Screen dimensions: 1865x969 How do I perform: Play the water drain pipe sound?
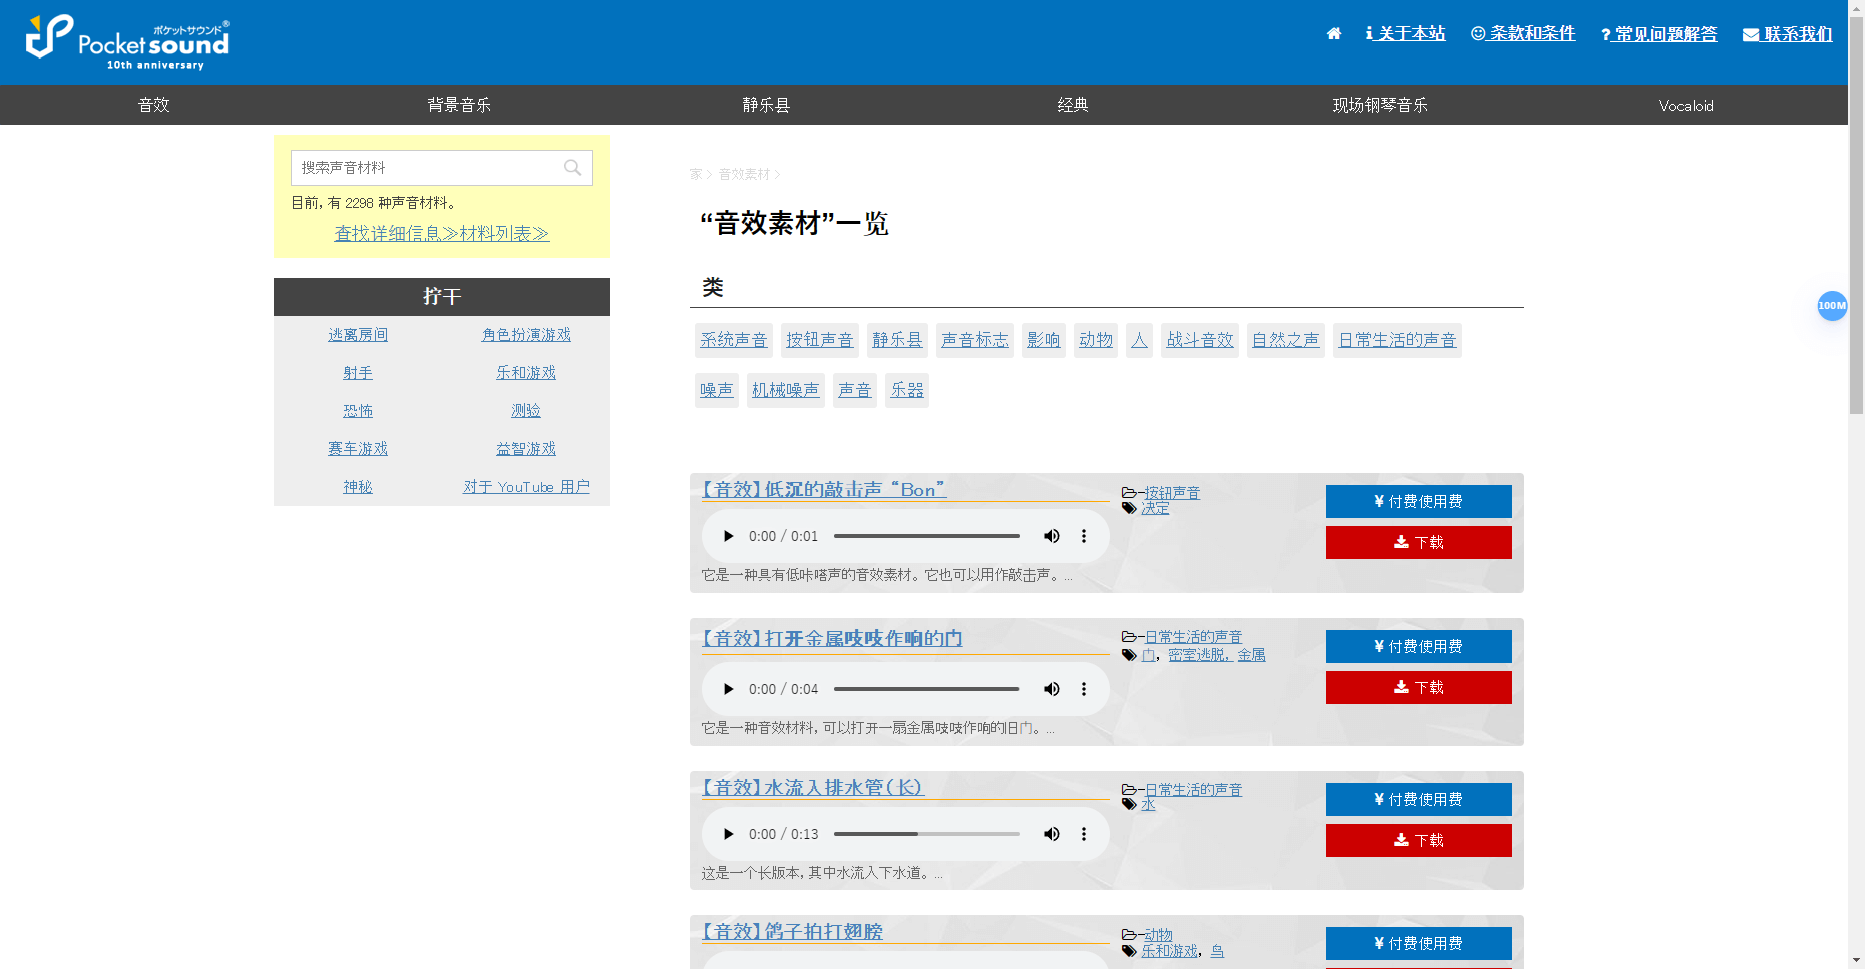click(x=728, y=834)
